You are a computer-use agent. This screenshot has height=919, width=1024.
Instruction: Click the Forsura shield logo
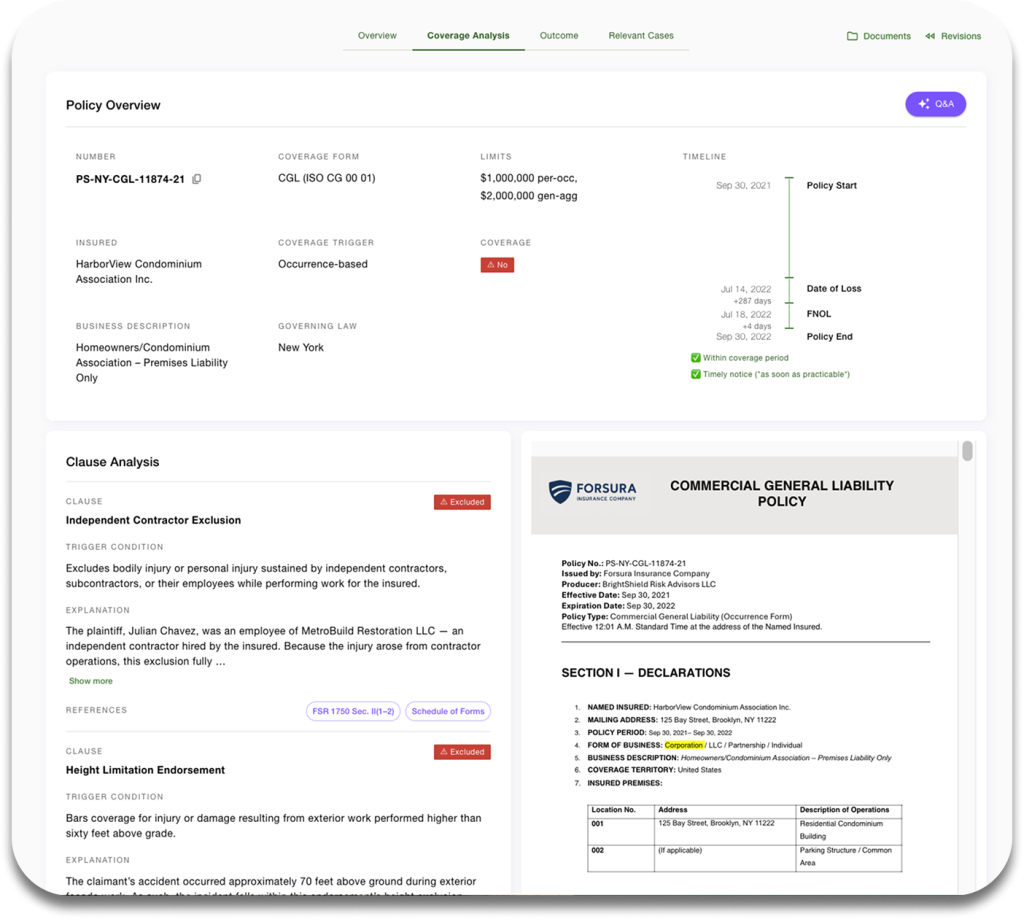pos(560,491)
